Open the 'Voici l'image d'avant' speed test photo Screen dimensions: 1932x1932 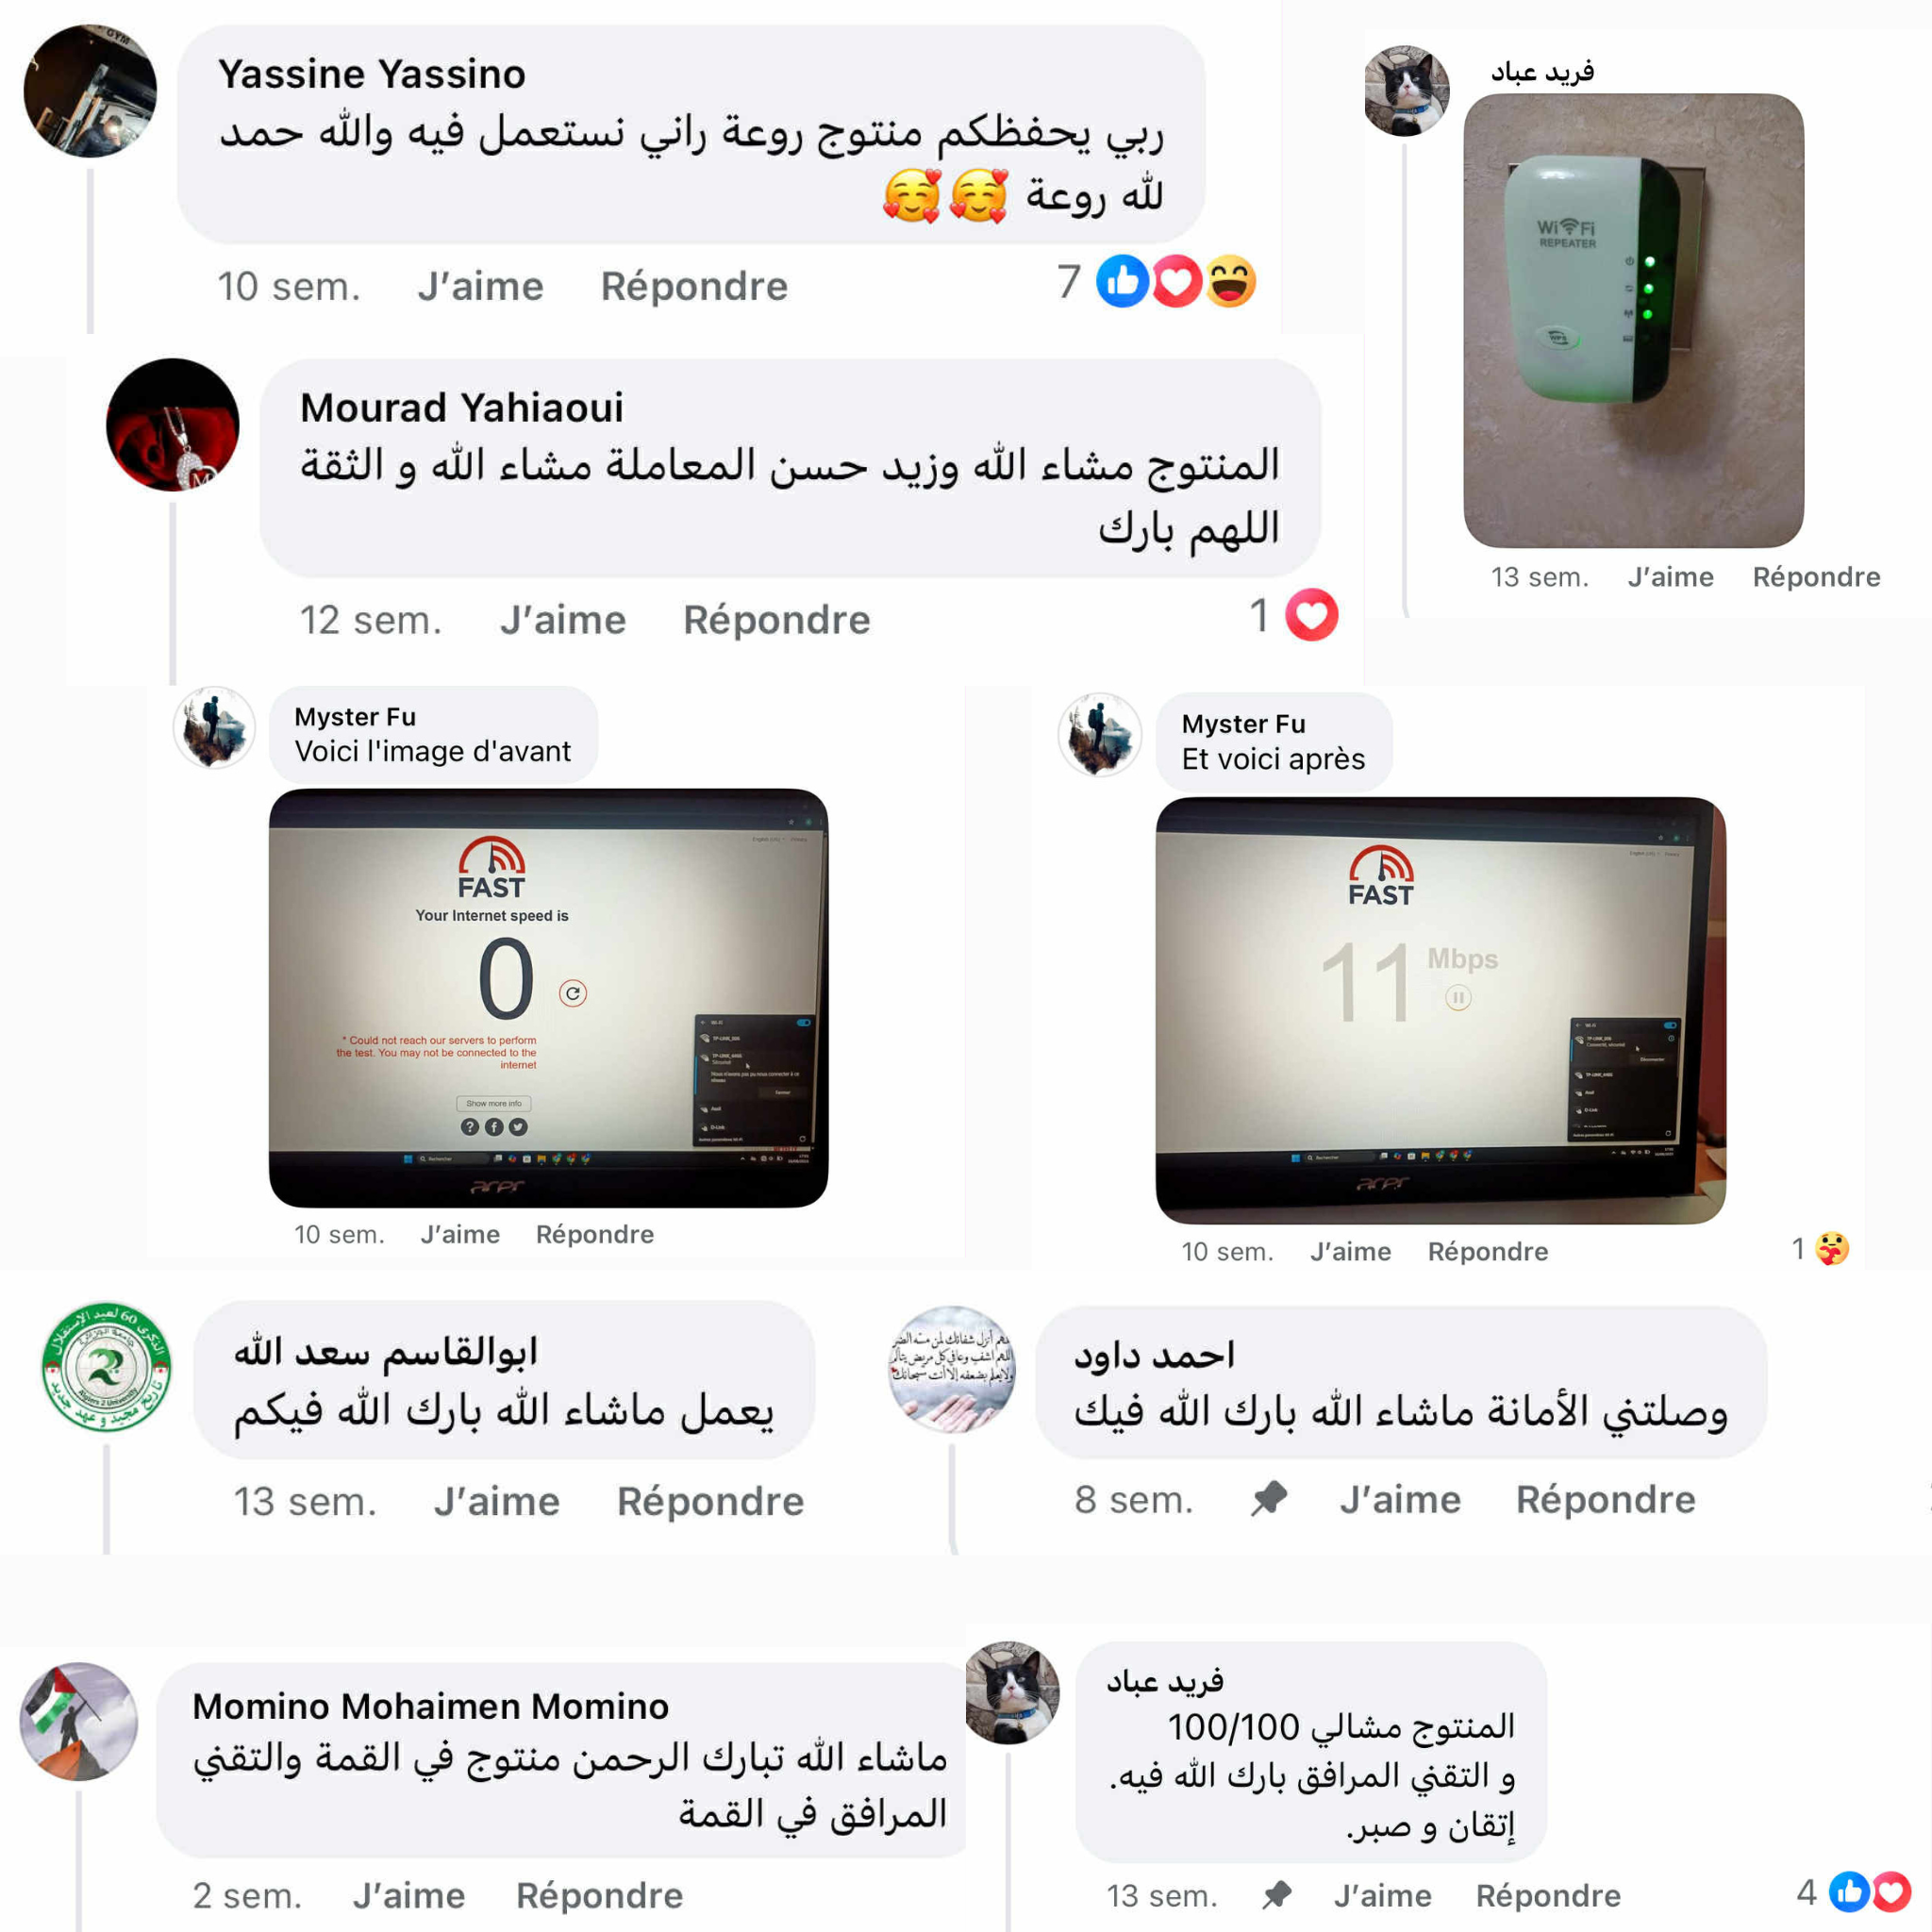point(548,998)
